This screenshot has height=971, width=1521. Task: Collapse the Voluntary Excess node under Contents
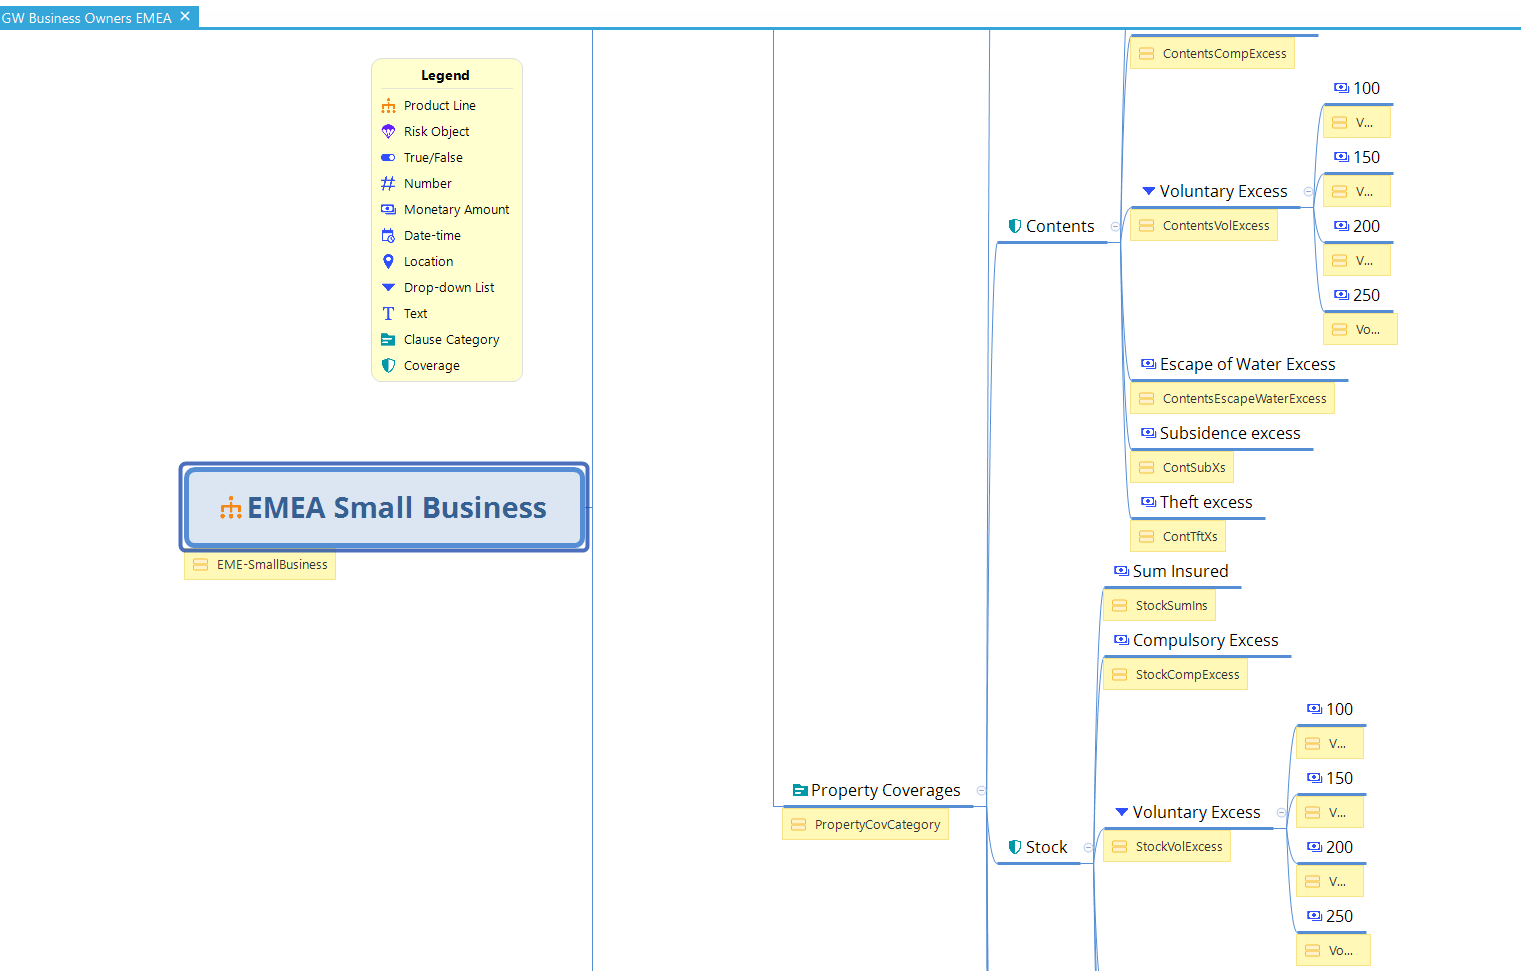[1308, 192]
